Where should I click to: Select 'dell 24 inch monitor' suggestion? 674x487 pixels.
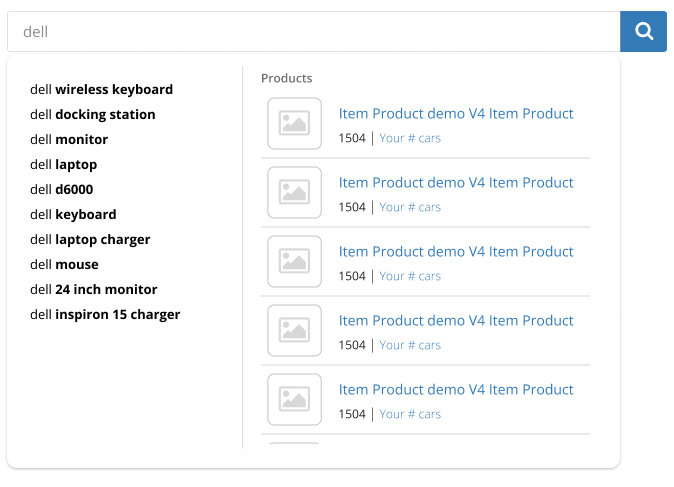[94, 289]
